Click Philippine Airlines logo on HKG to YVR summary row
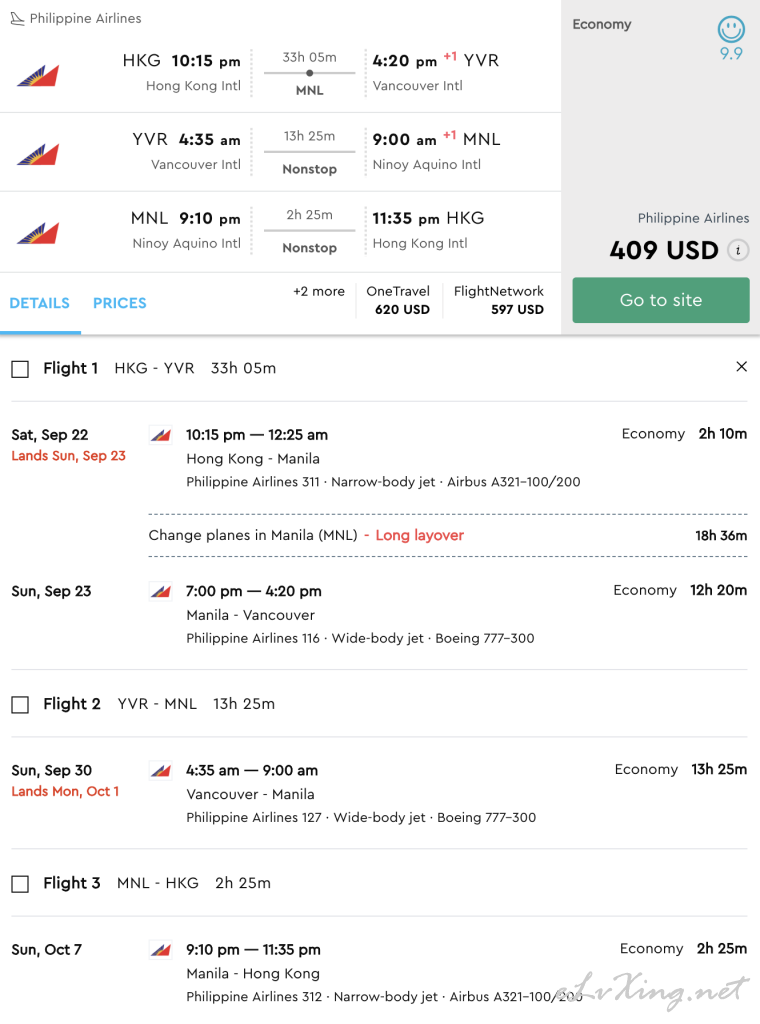Screen dimensions: 760x1024 tap(39, 76)
